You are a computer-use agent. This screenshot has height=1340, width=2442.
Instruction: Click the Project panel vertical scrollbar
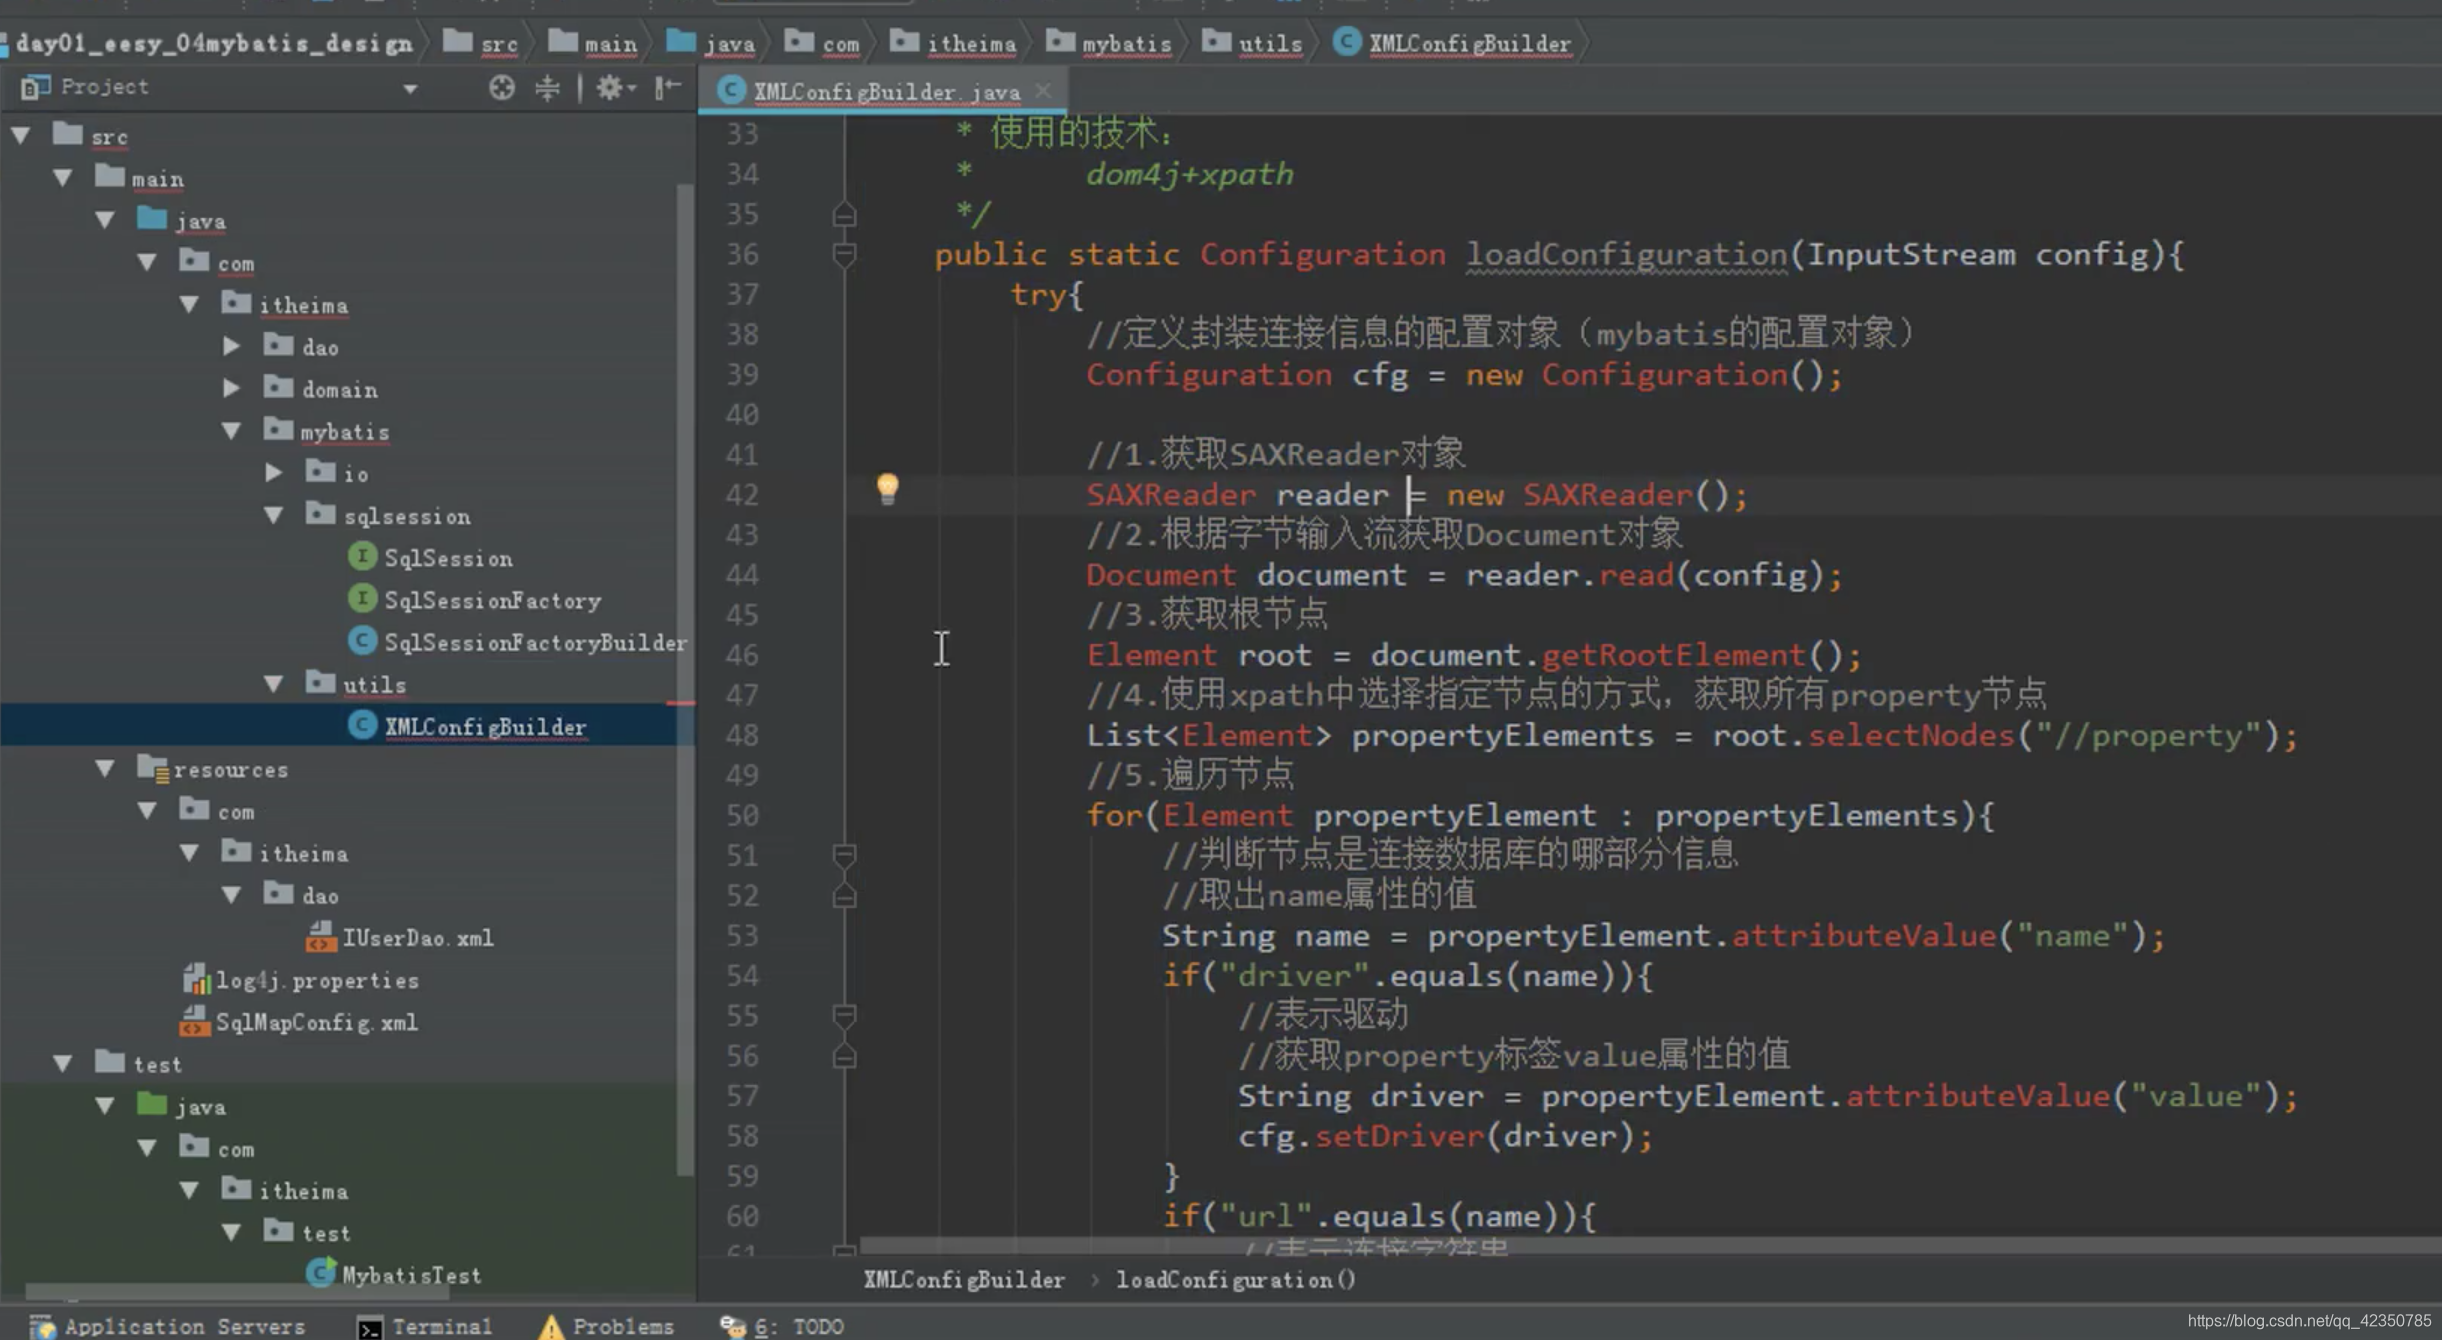click(x=685, y=680)
